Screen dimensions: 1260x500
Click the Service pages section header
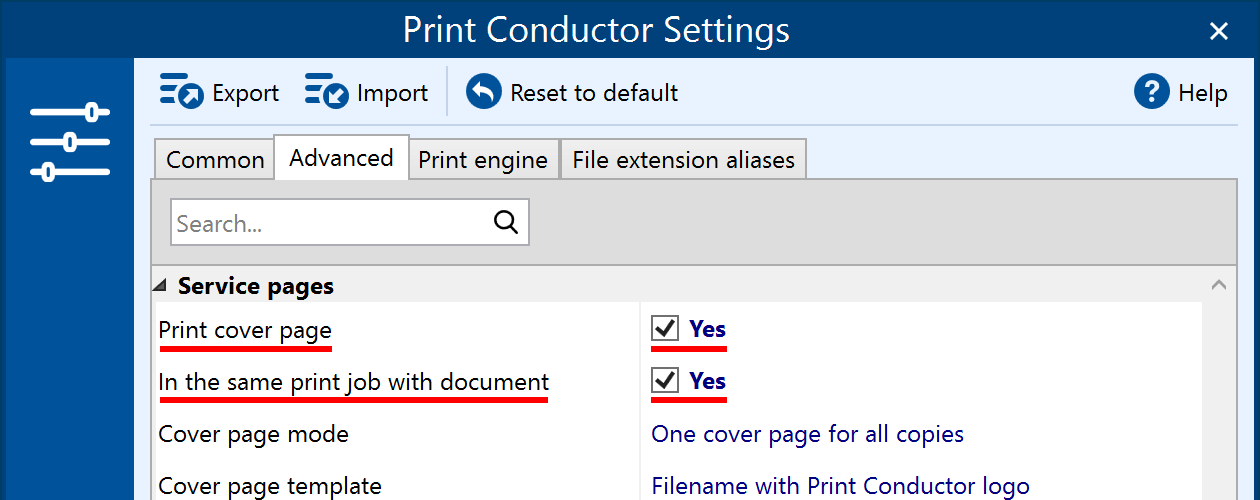(x=256, y=286)
